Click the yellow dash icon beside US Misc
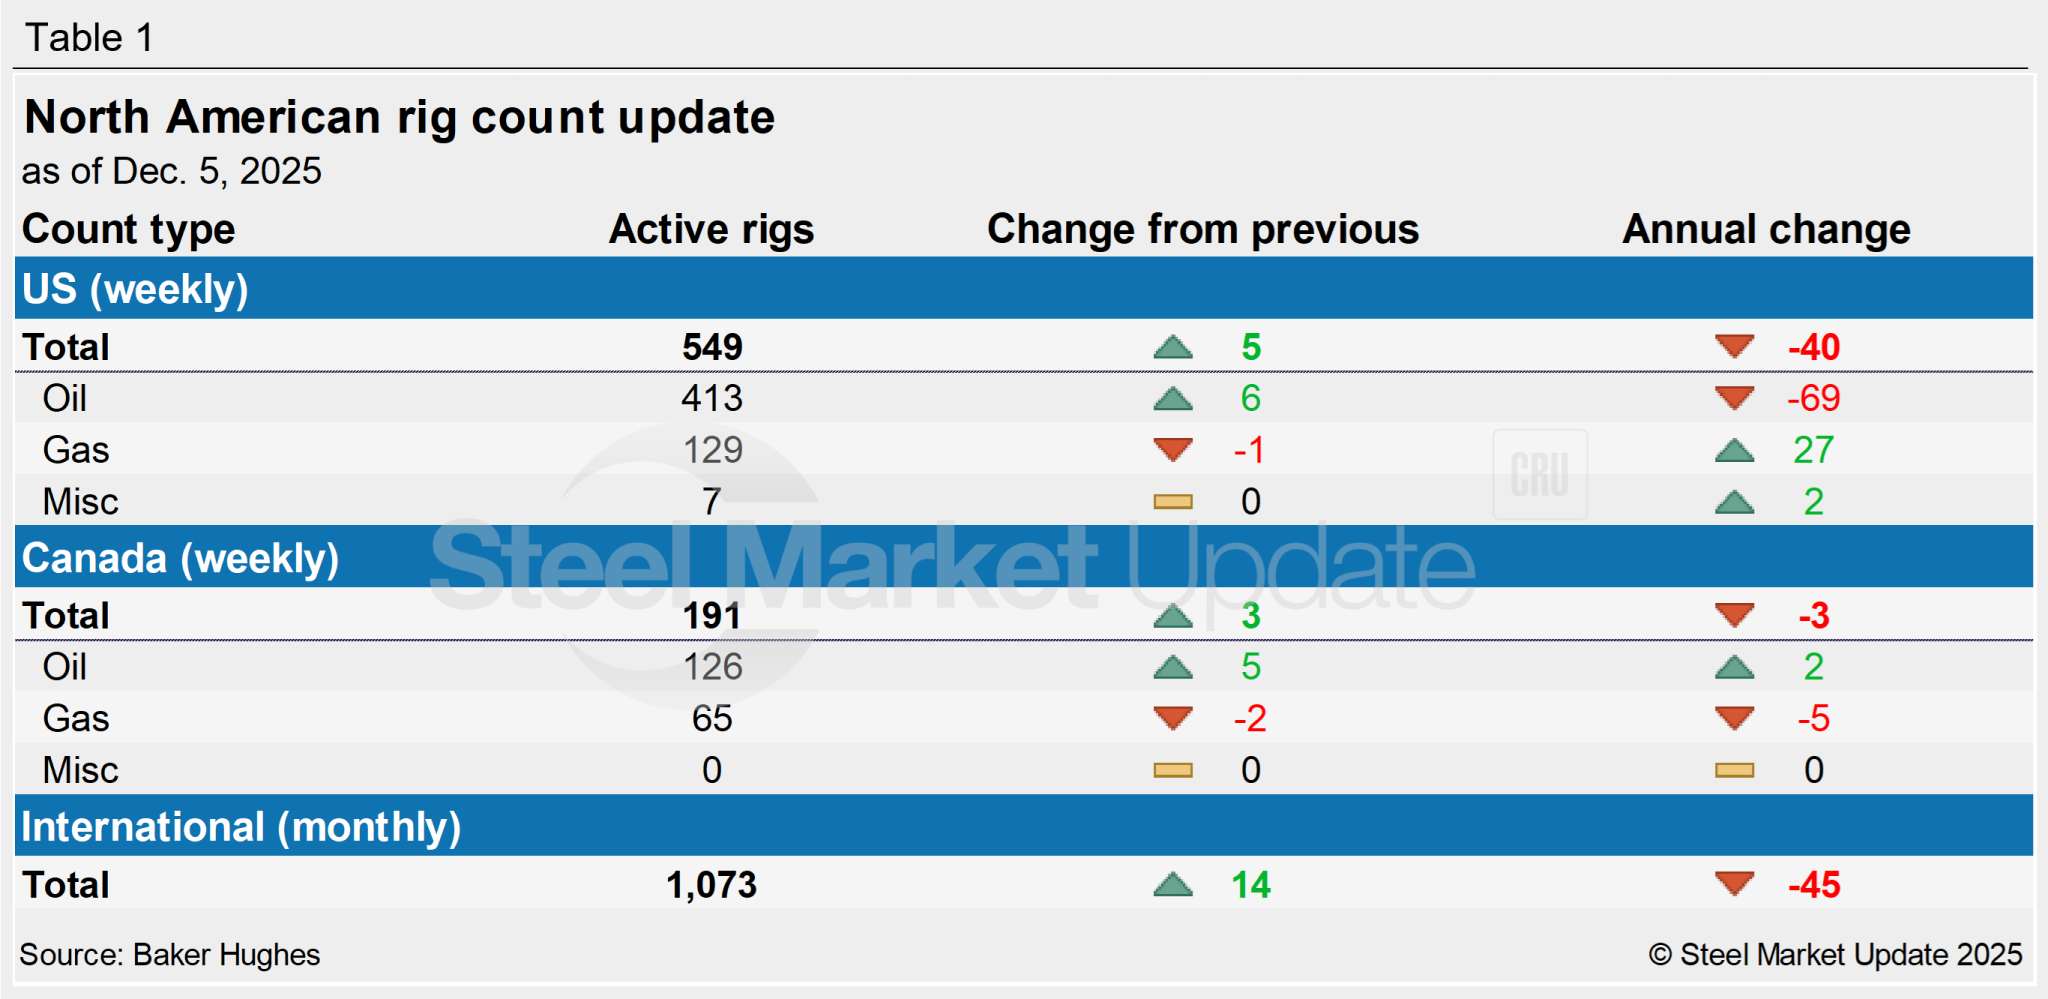This screenshot has height=999, width=2048. pos(1173,502)
